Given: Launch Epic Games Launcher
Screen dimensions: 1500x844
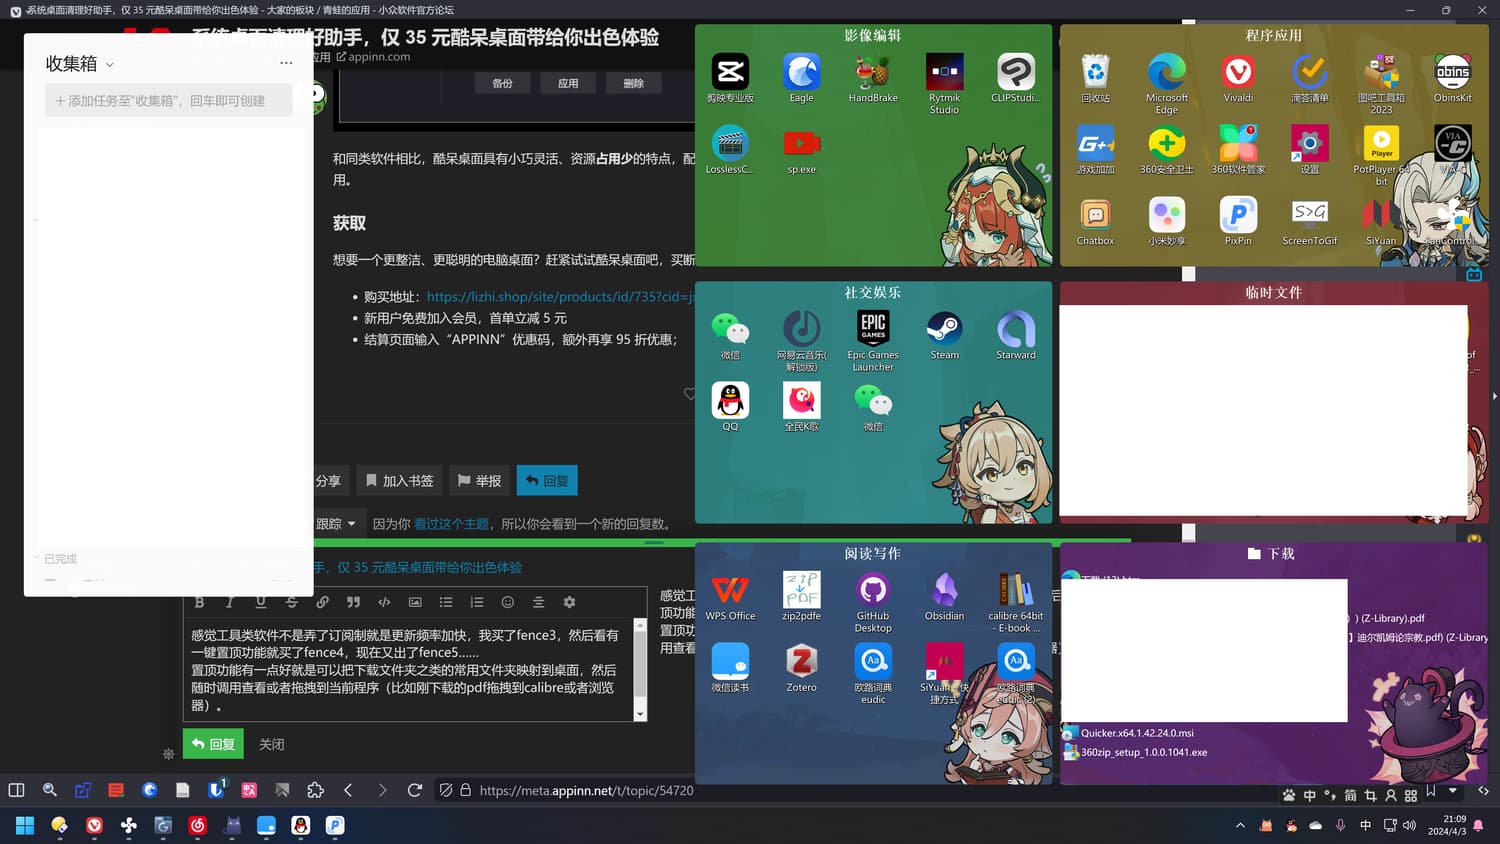Looking at the screenshot, I should coord(872,330).
